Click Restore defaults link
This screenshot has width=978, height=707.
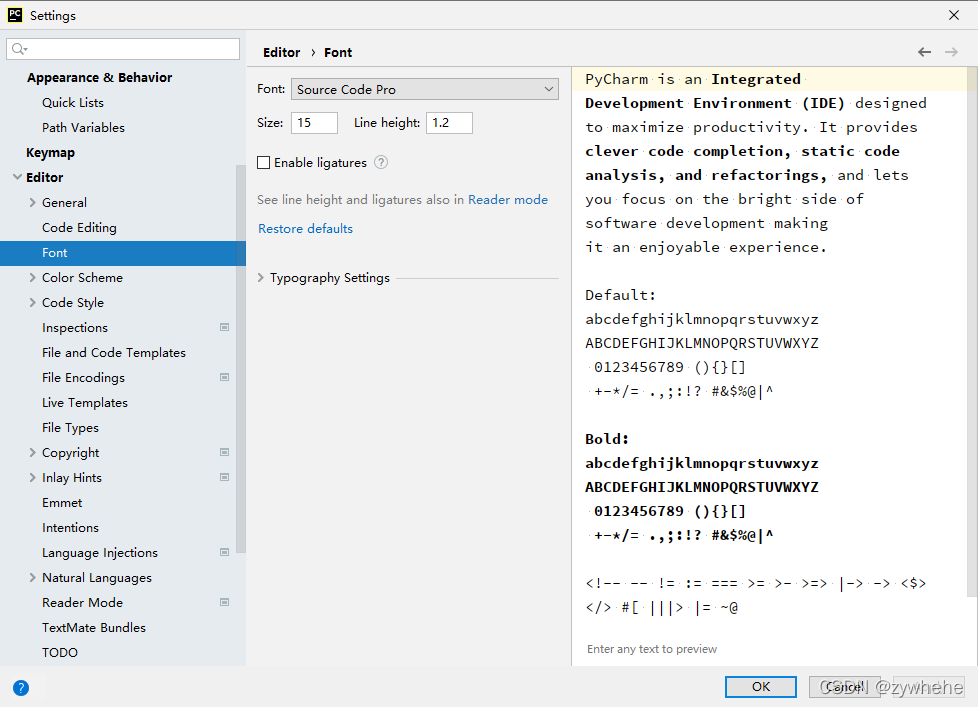tap(306, 229)
